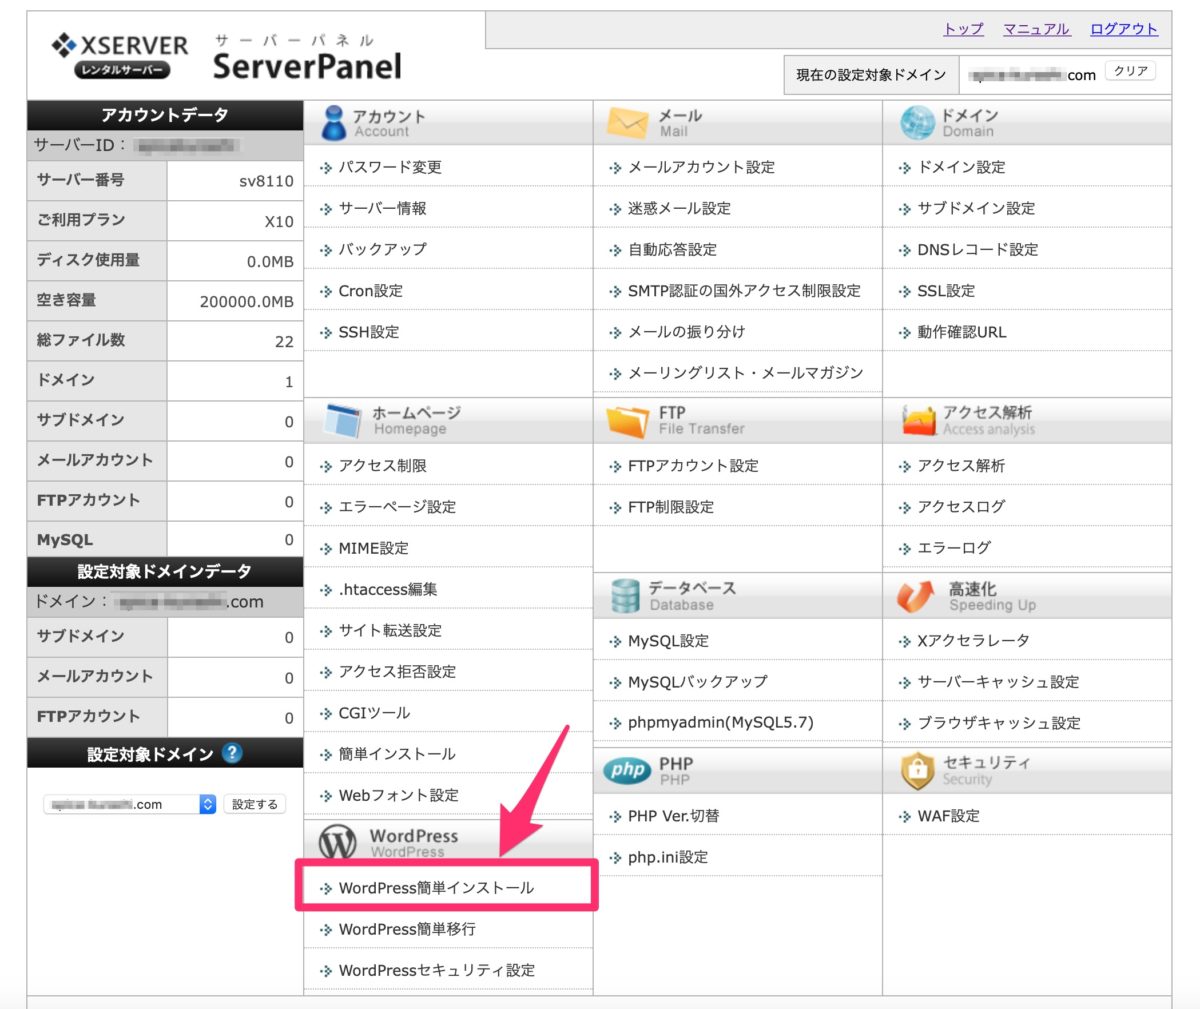Open アクセス制限 under Homepage
Screen dimensions: 1200x1009
tap(382, 466)
